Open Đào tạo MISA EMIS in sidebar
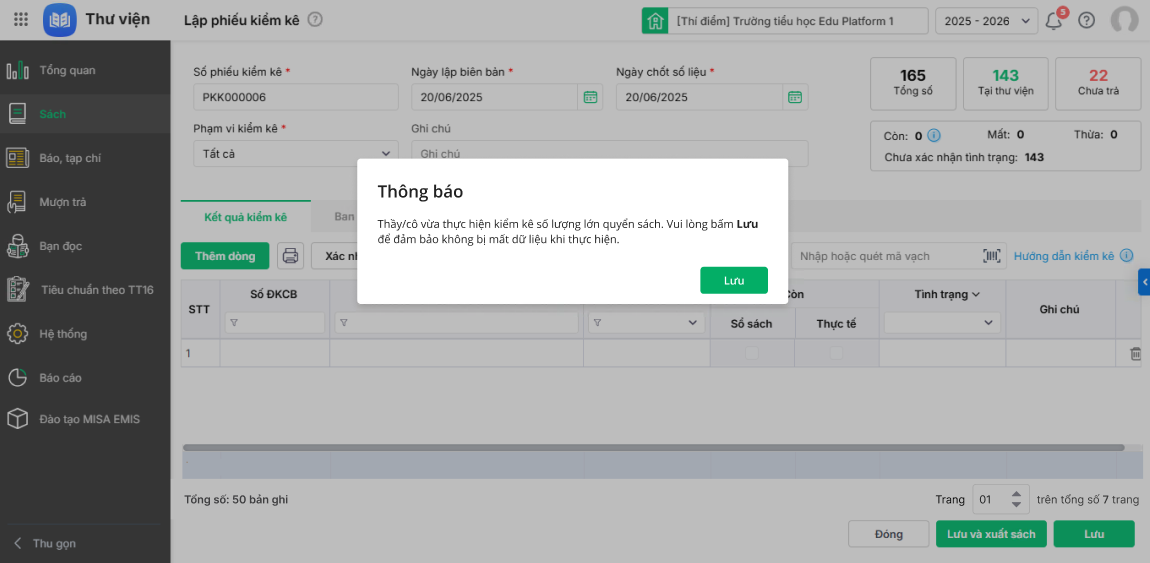Screen dimensions: 1150x563 coord(85,419)
